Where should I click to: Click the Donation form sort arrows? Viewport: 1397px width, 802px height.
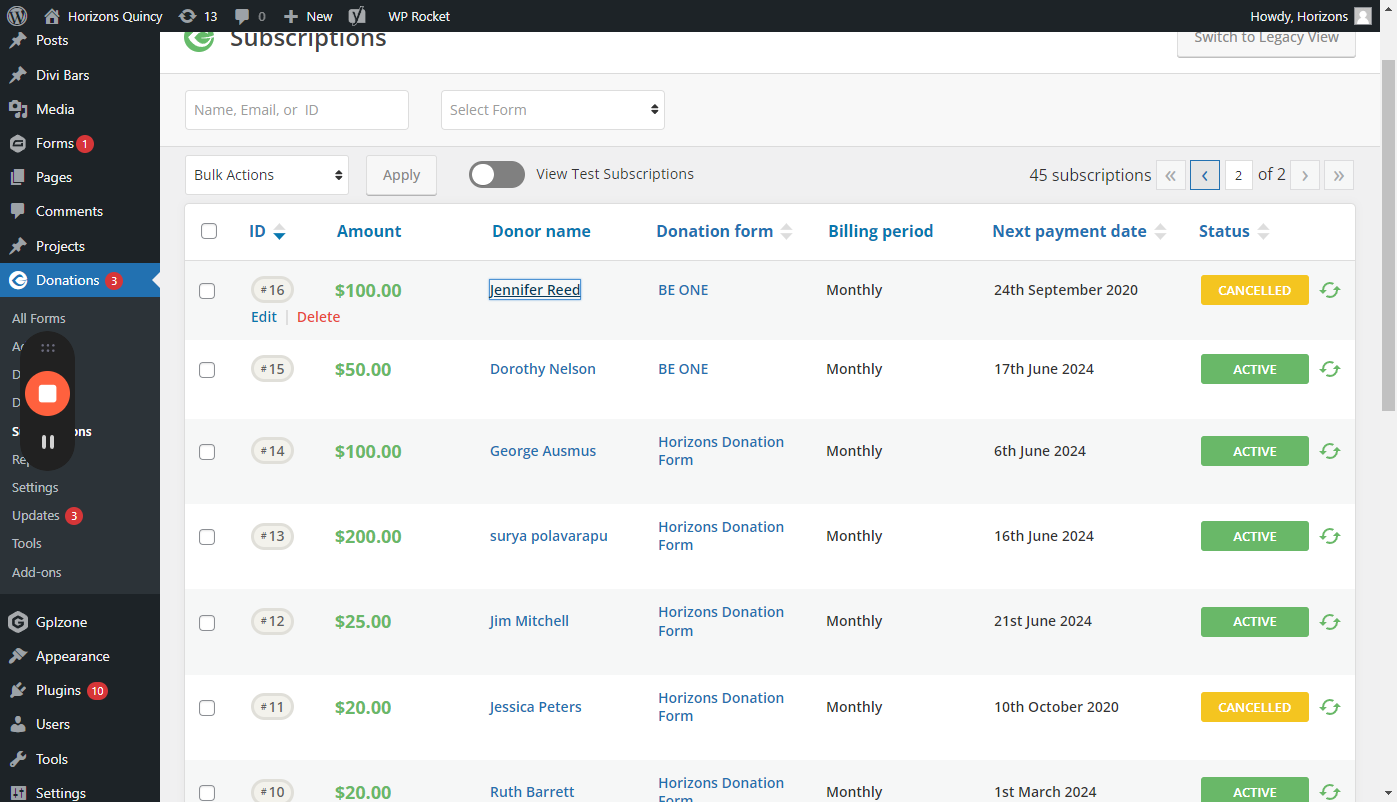786,232
